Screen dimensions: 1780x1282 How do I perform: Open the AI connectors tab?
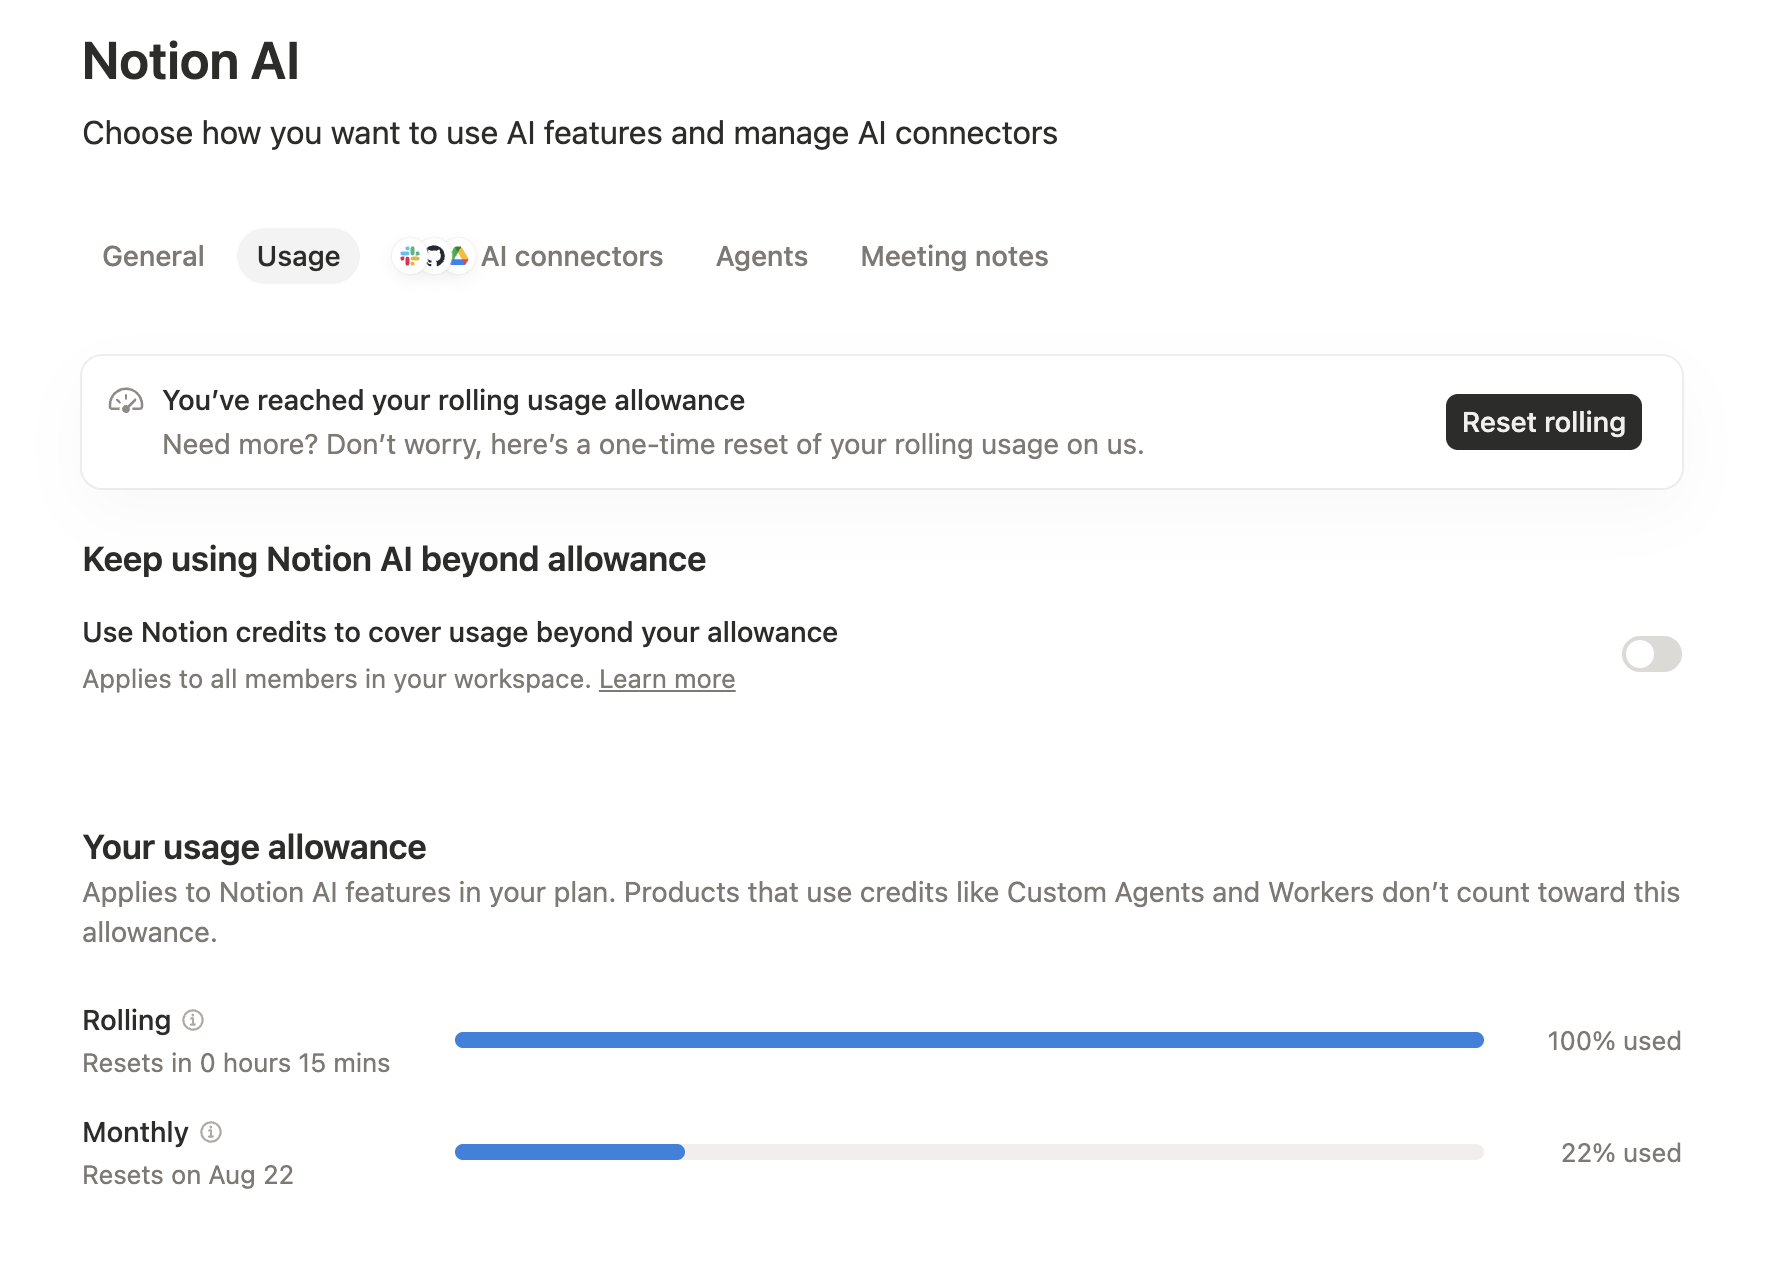529,256
